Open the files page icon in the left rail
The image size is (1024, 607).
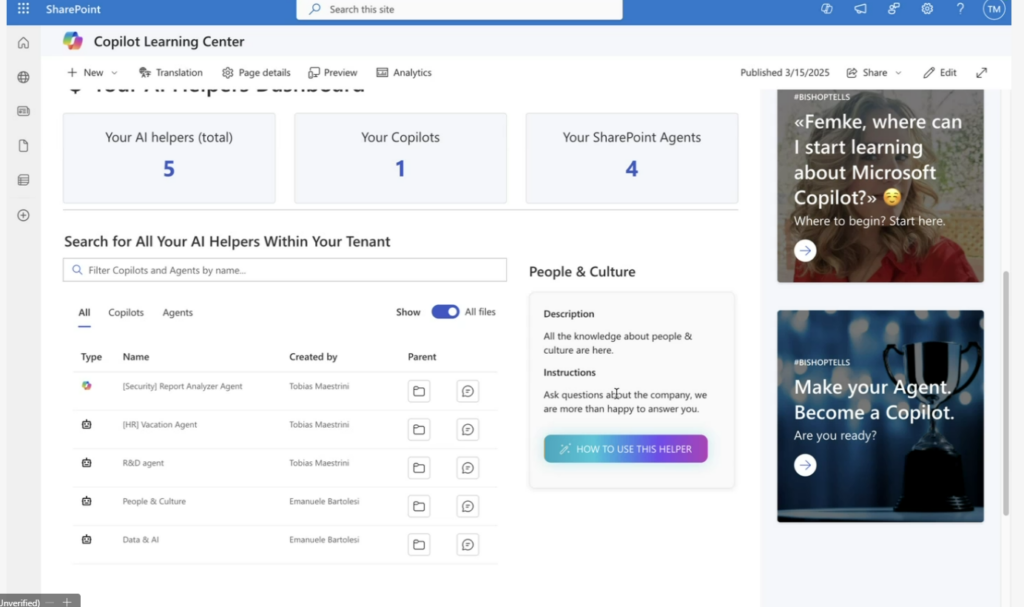24,146
